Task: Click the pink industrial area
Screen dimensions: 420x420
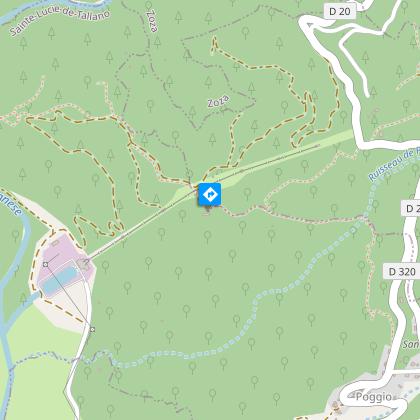Action: point(63,254)
